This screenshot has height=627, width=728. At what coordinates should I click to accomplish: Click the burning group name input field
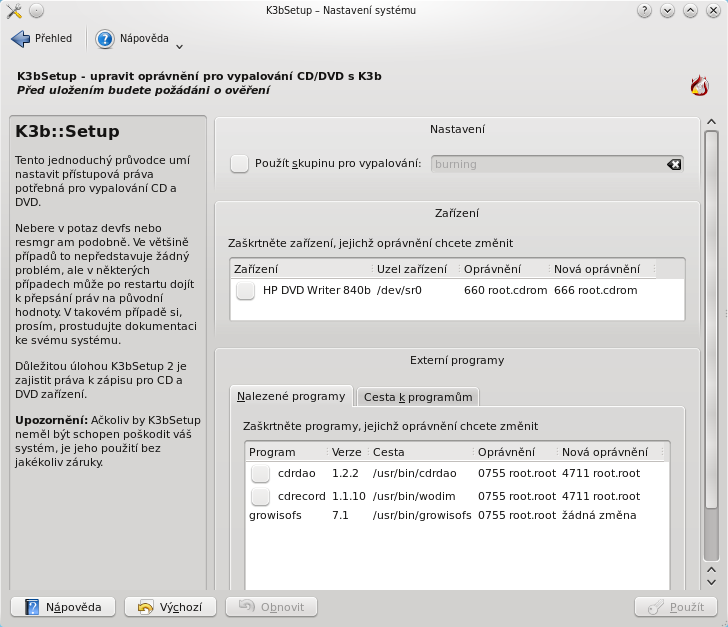pyautogui.click(x=557, y=164)
